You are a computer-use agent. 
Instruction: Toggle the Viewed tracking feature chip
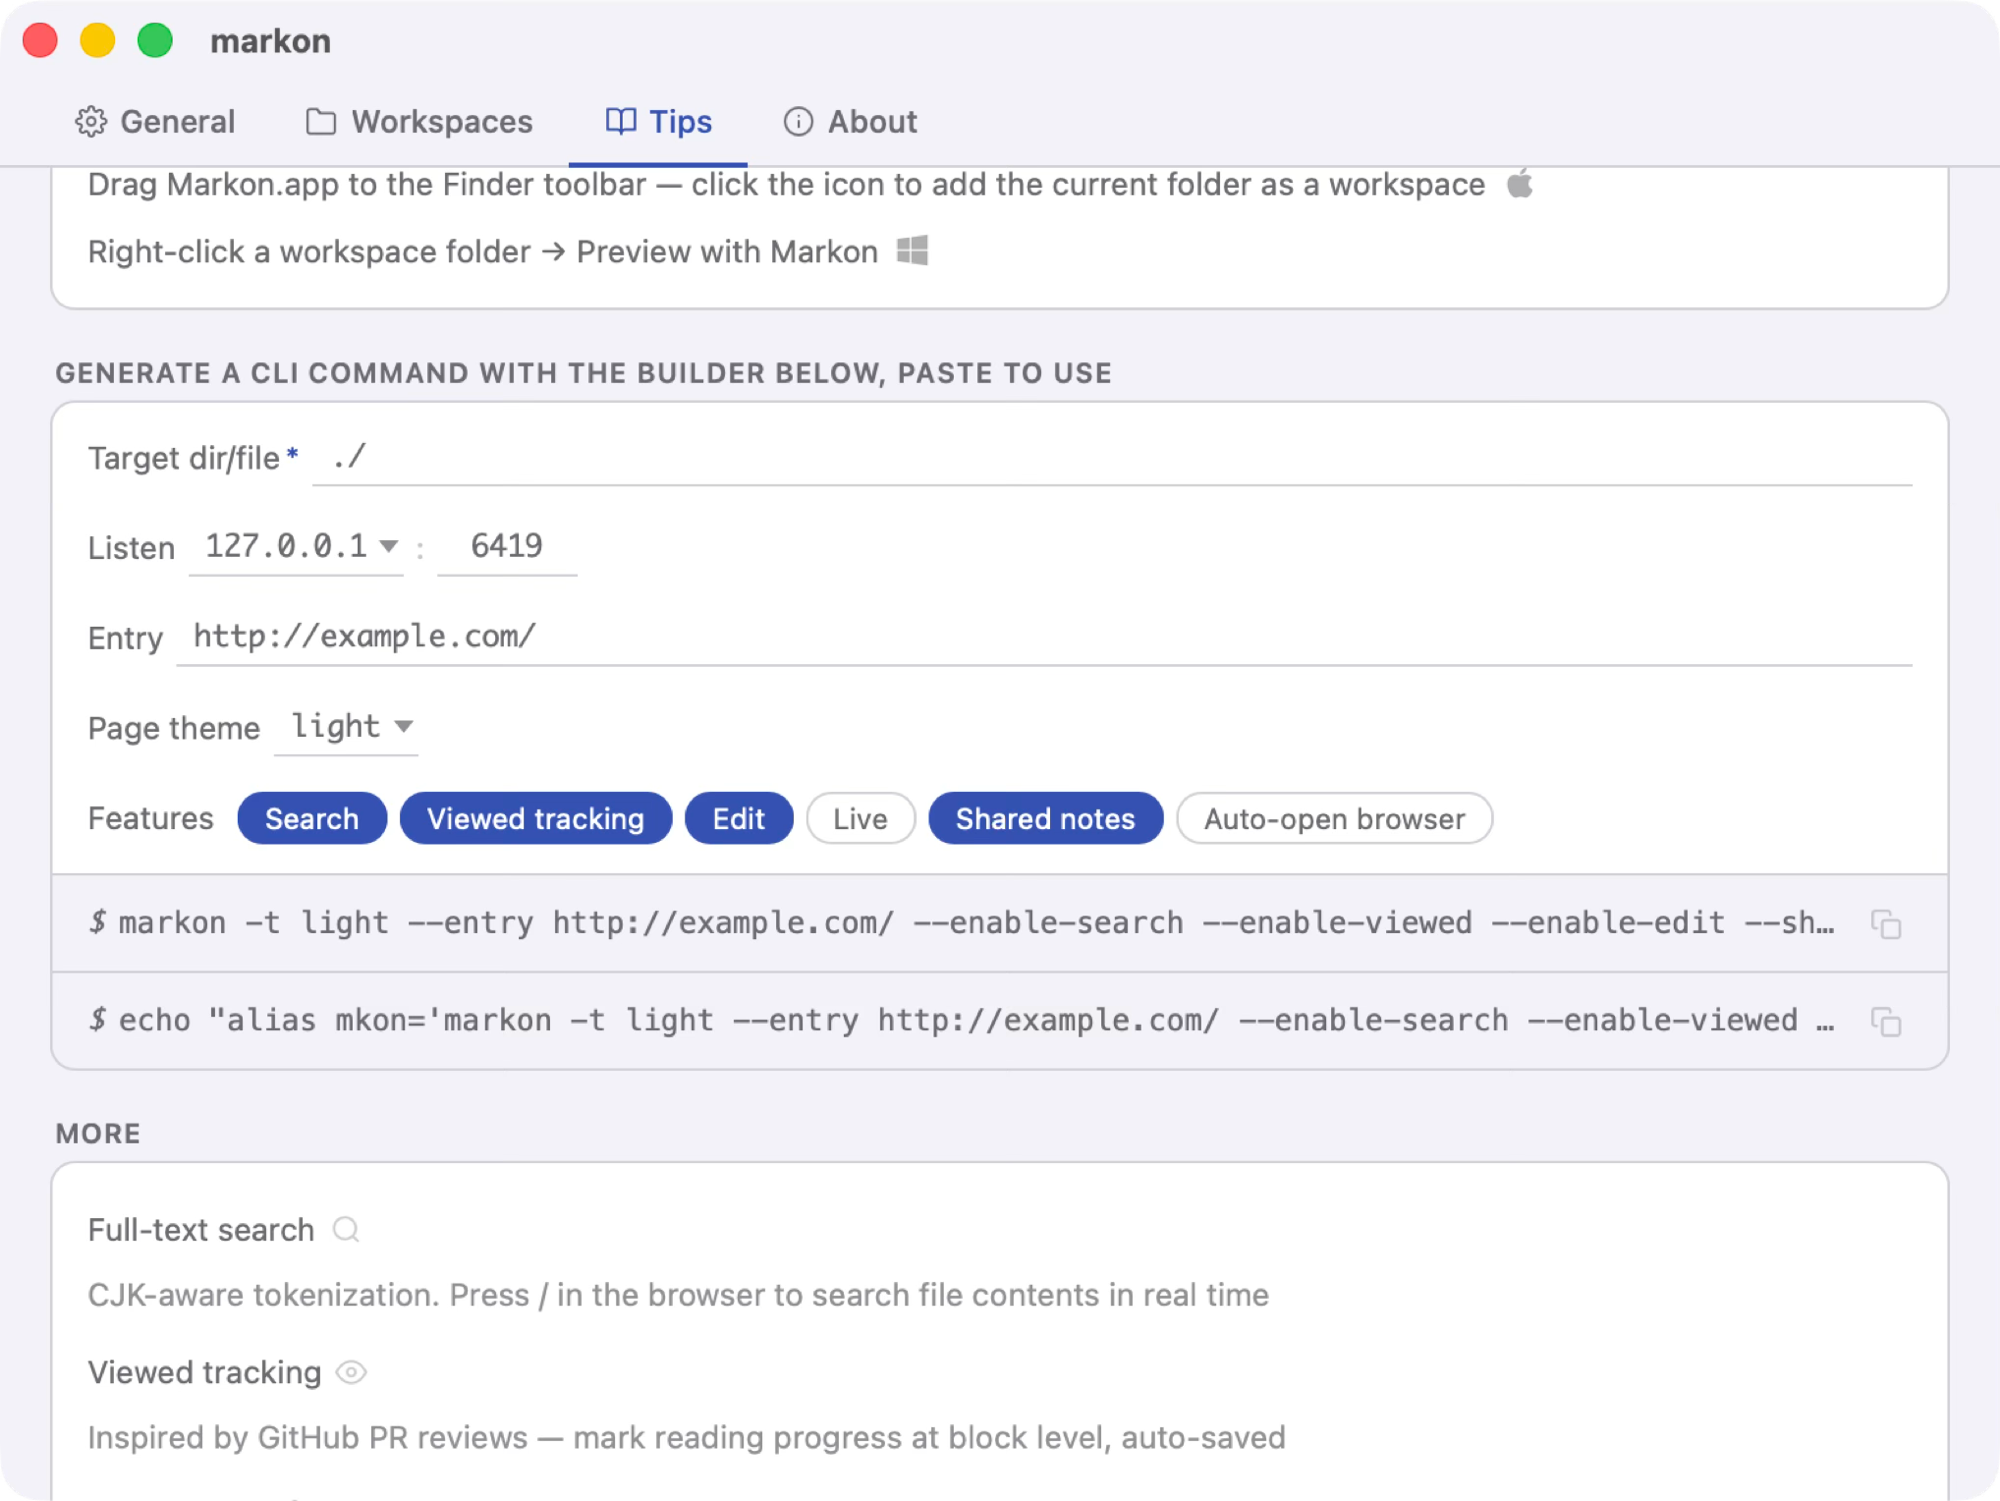point(536,819)
